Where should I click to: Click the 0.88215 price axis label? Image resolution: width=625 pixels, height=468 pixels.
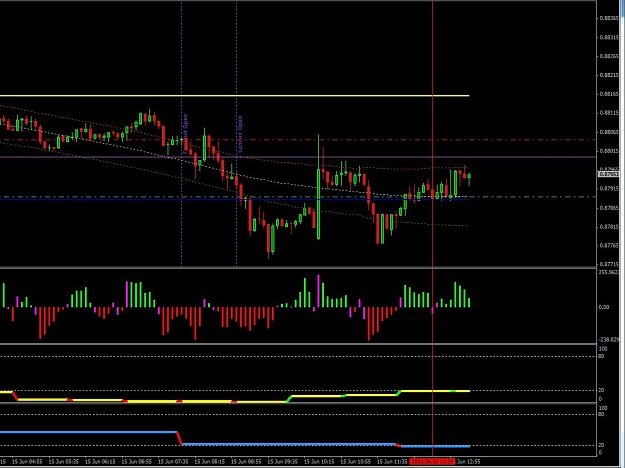pos(610,75)
